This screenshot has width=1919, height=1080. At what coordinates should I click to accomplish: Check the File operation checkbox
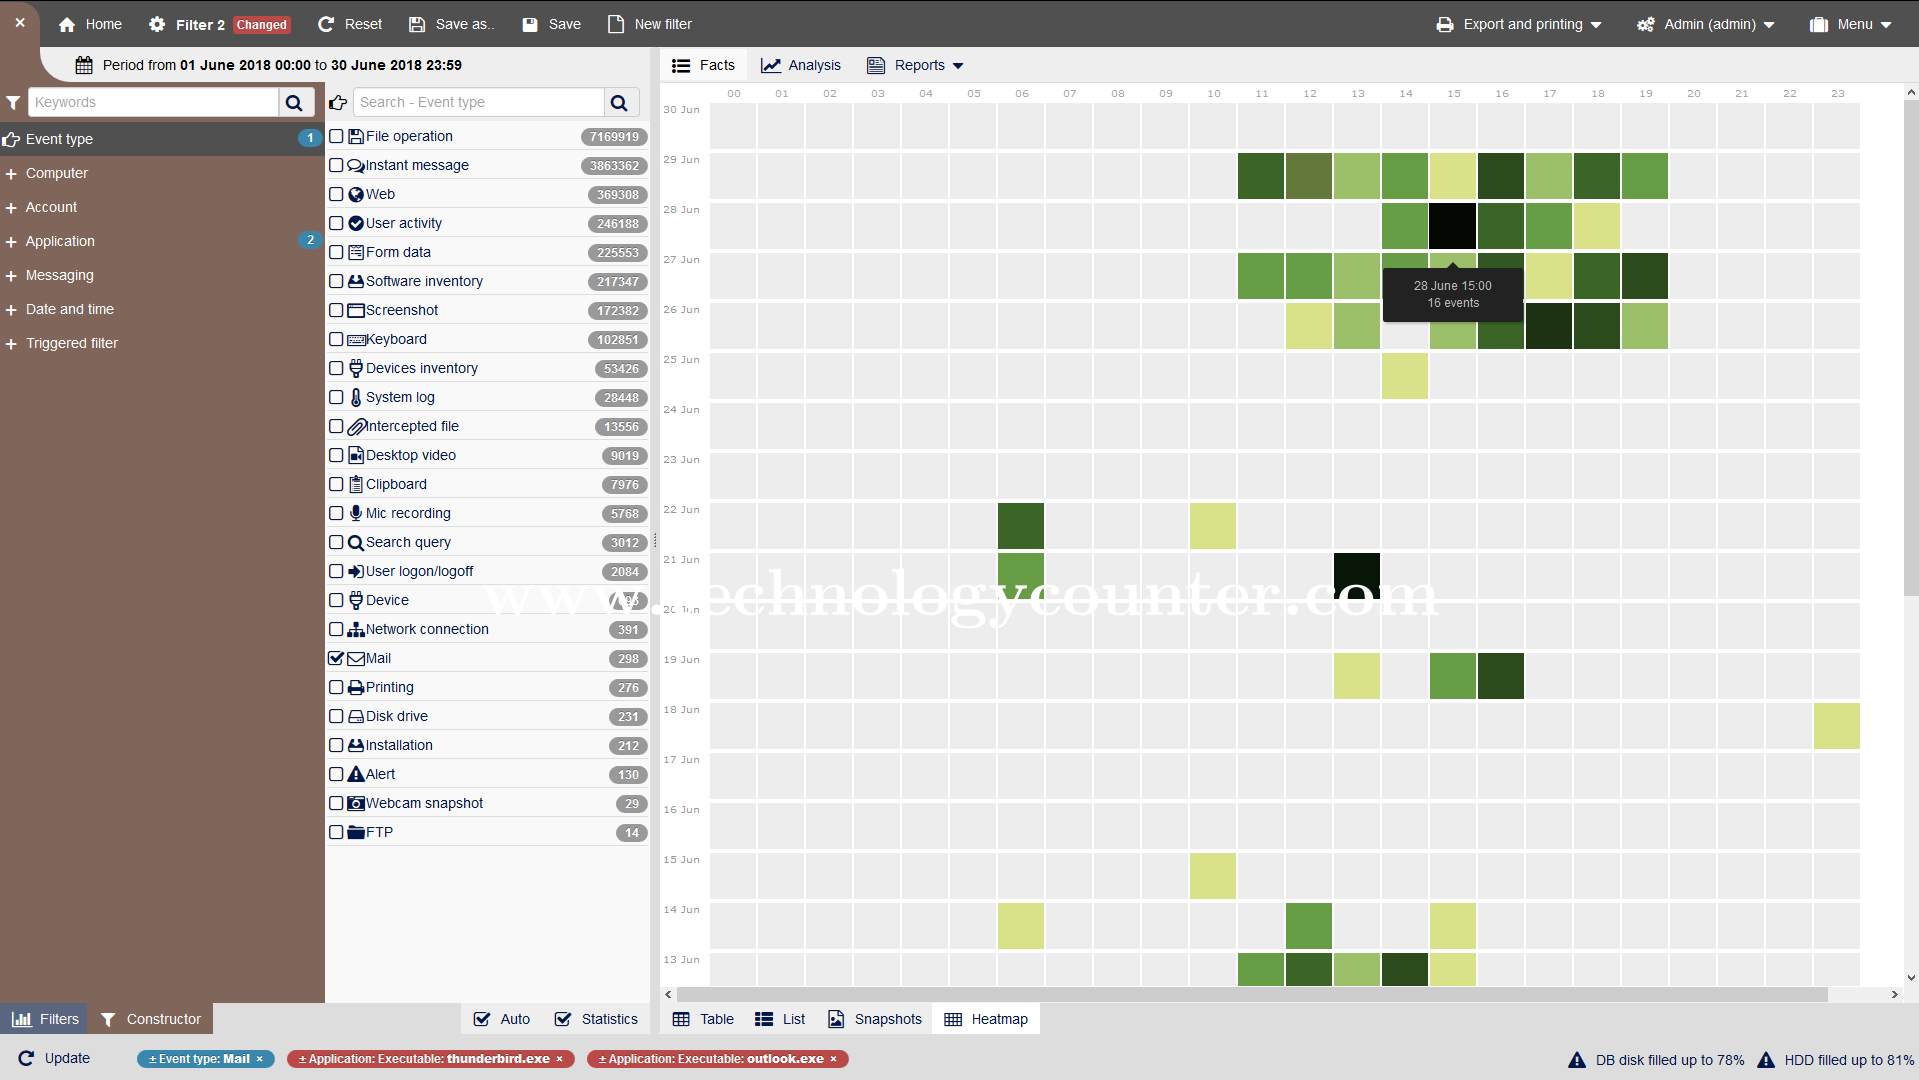click(336, 136)
